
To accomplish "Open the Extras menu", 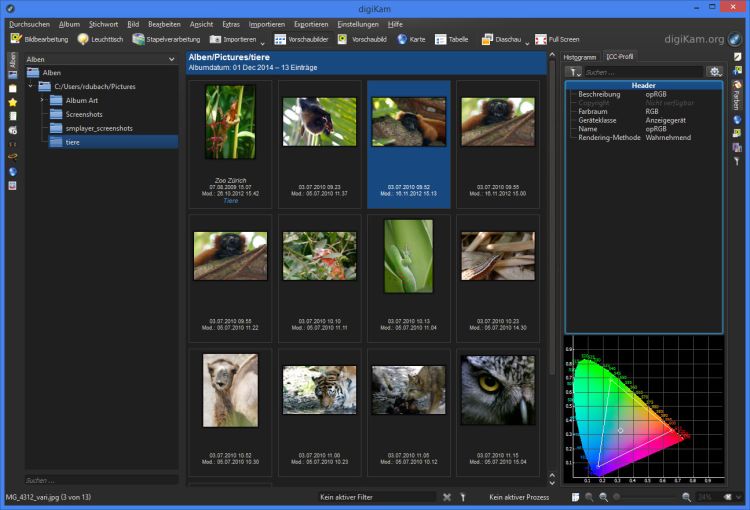I will 231,23.
